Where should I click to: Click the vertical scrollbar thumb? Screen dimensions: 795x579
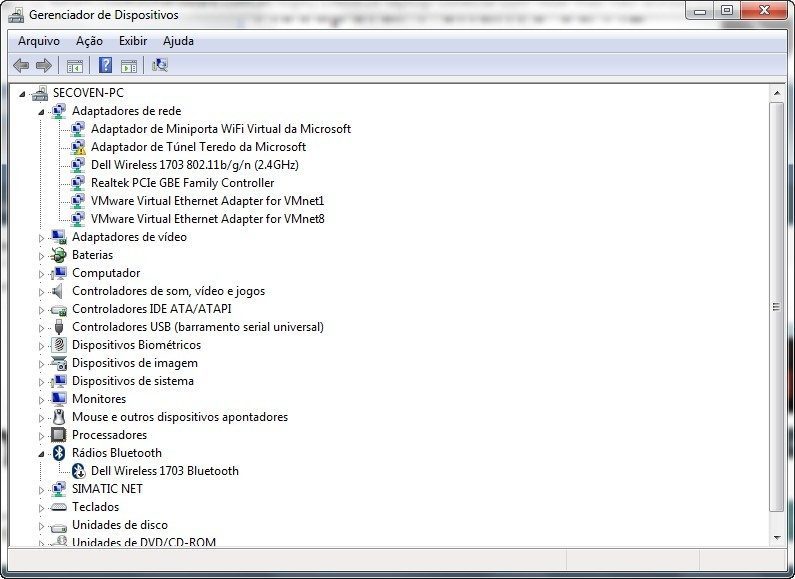(777, 307)
